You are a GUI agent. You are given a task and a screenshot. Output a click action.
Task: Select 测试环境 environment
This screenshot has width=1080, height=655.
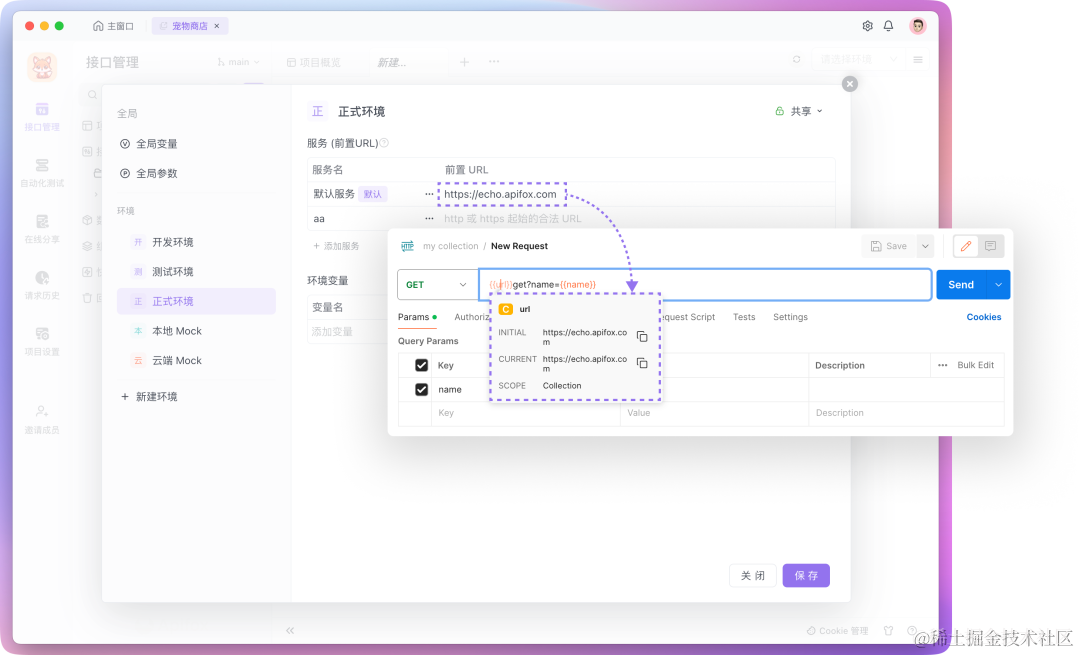pyautogui.click(x=196, y=272)
